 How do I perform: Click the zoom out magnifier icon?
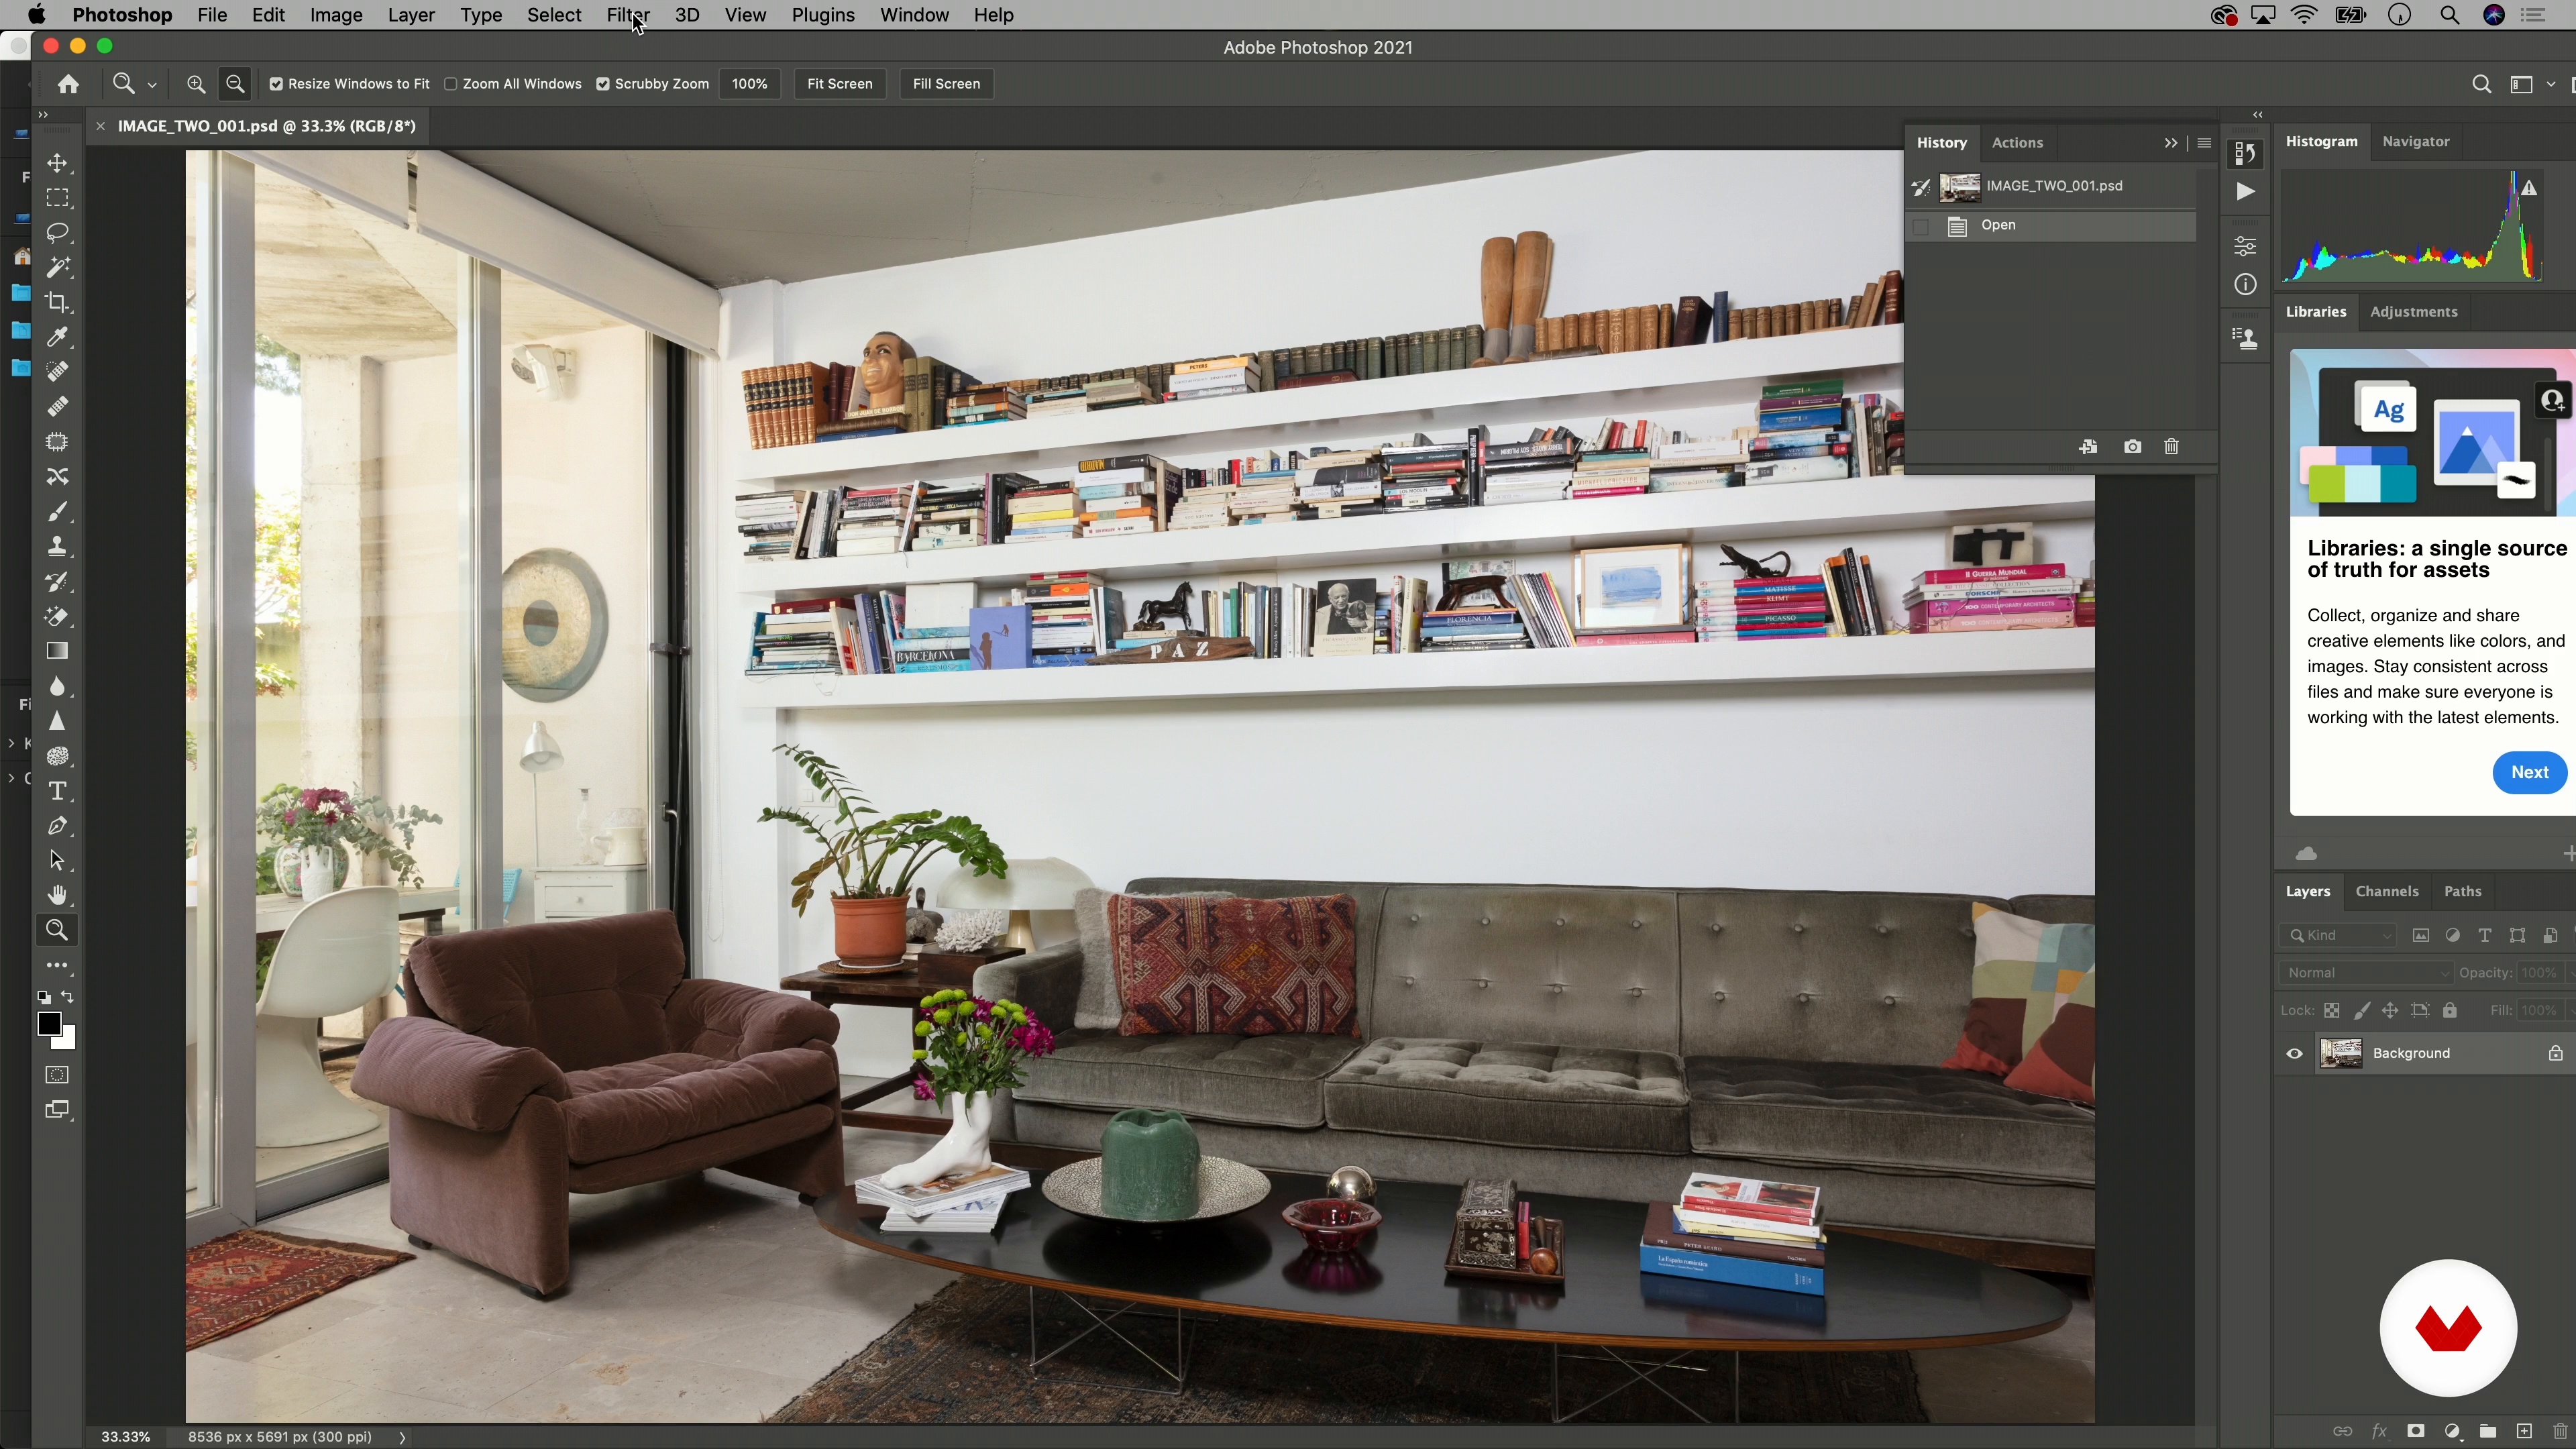click(x=235, y=84)
